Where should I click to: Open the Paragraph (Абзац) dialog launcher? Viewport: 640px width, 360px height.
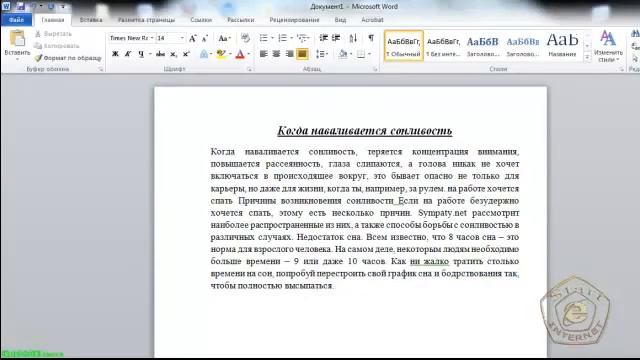click(x=375, y=69)
